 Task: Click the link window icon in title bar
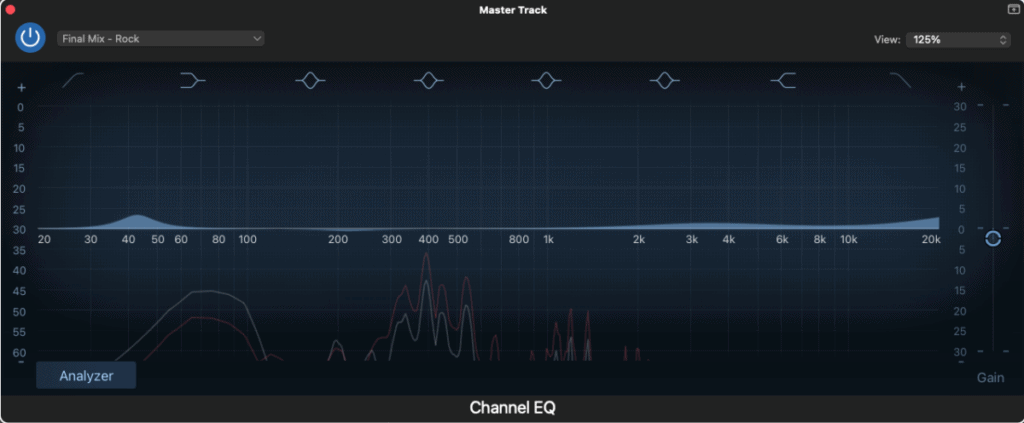[x=1014, y=9]
